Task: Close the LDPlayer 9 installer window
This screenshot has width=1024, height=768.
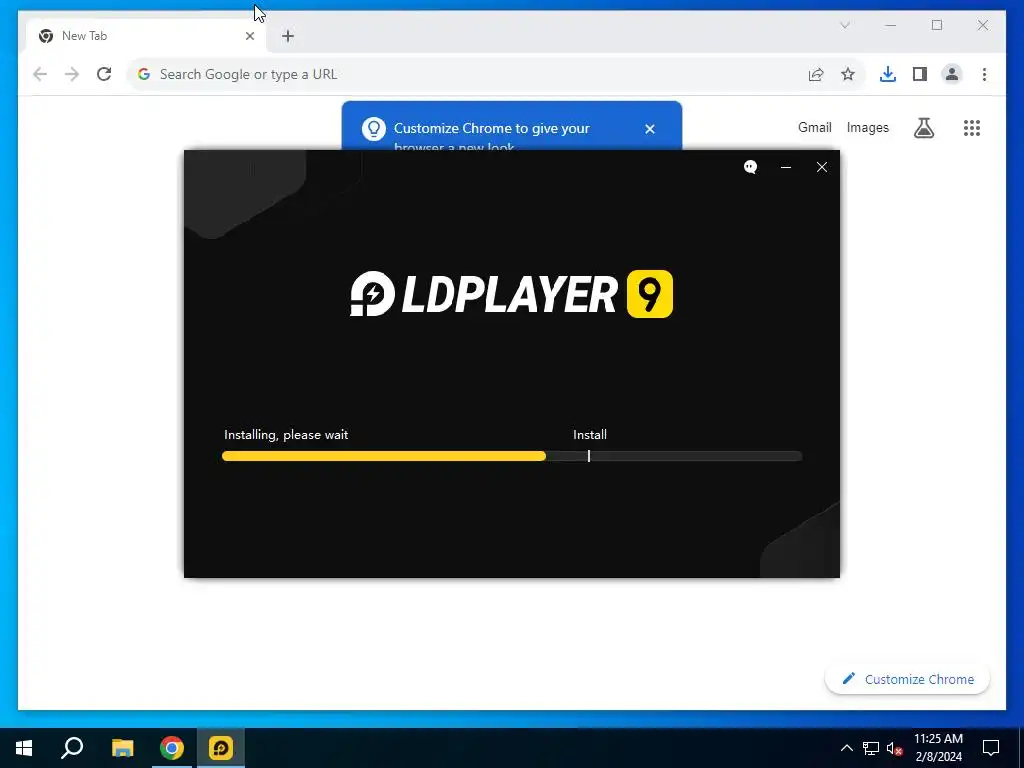Action: click(822, 167)
